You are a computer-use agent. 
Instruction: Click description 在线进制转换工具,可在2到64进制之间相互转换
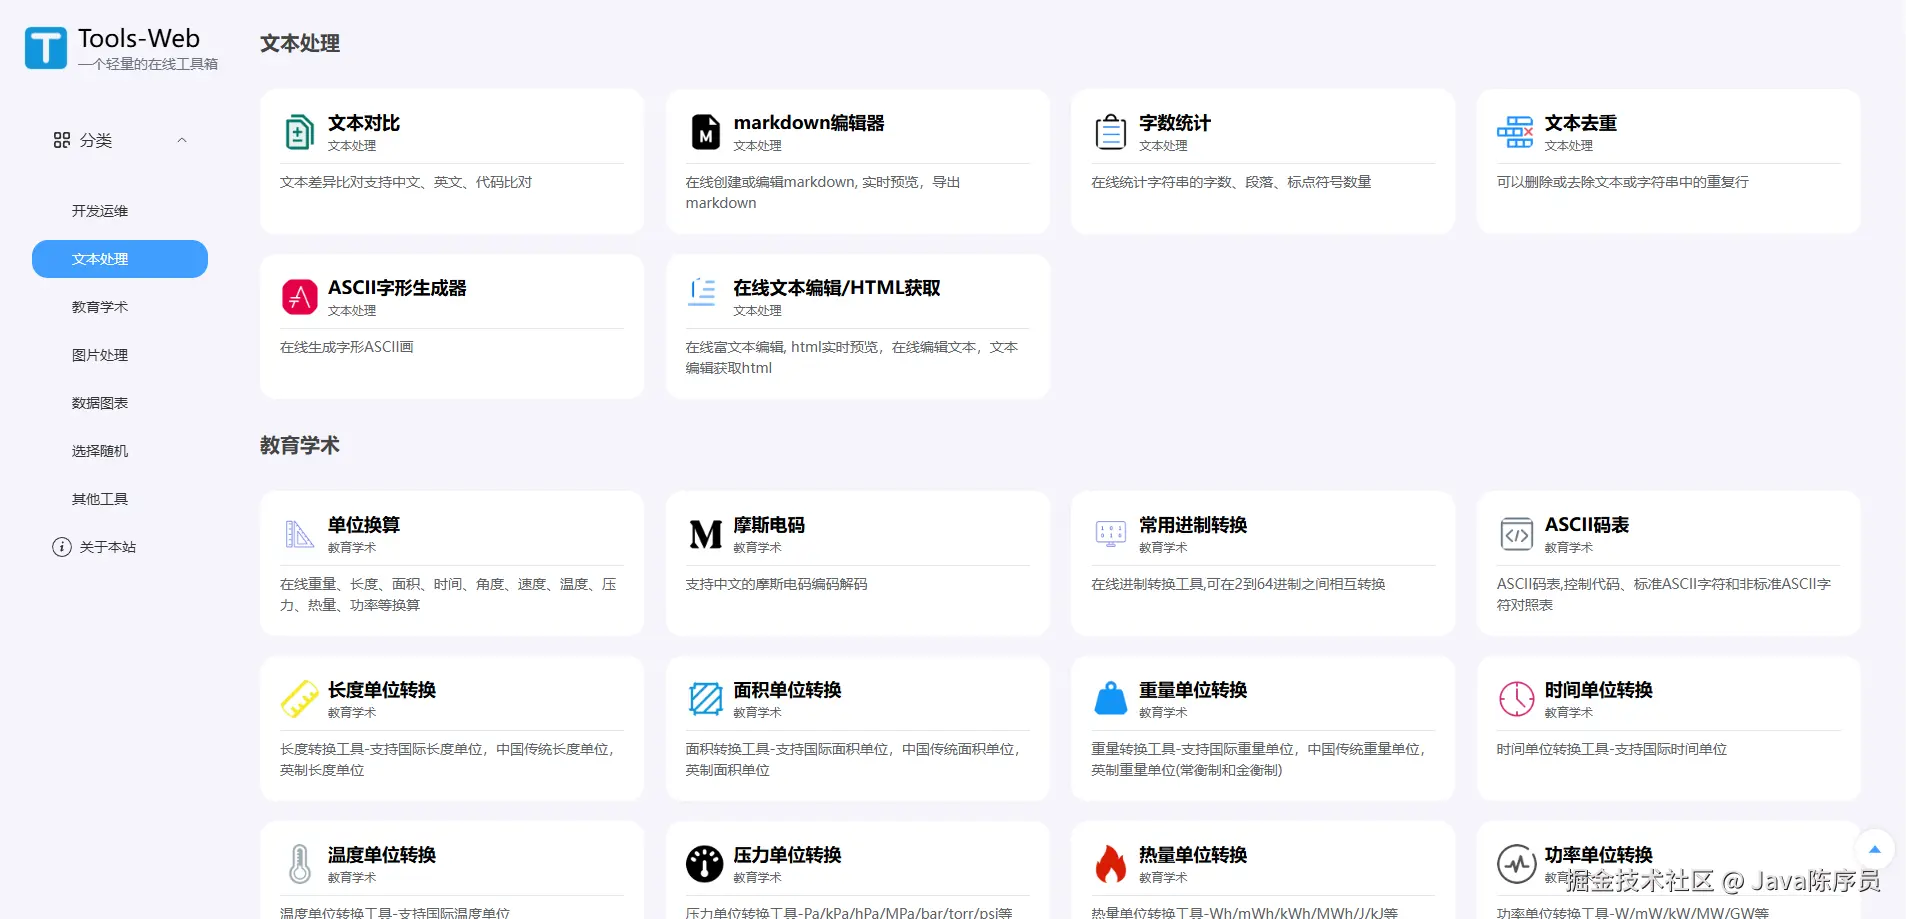[x=1238, y=584]
